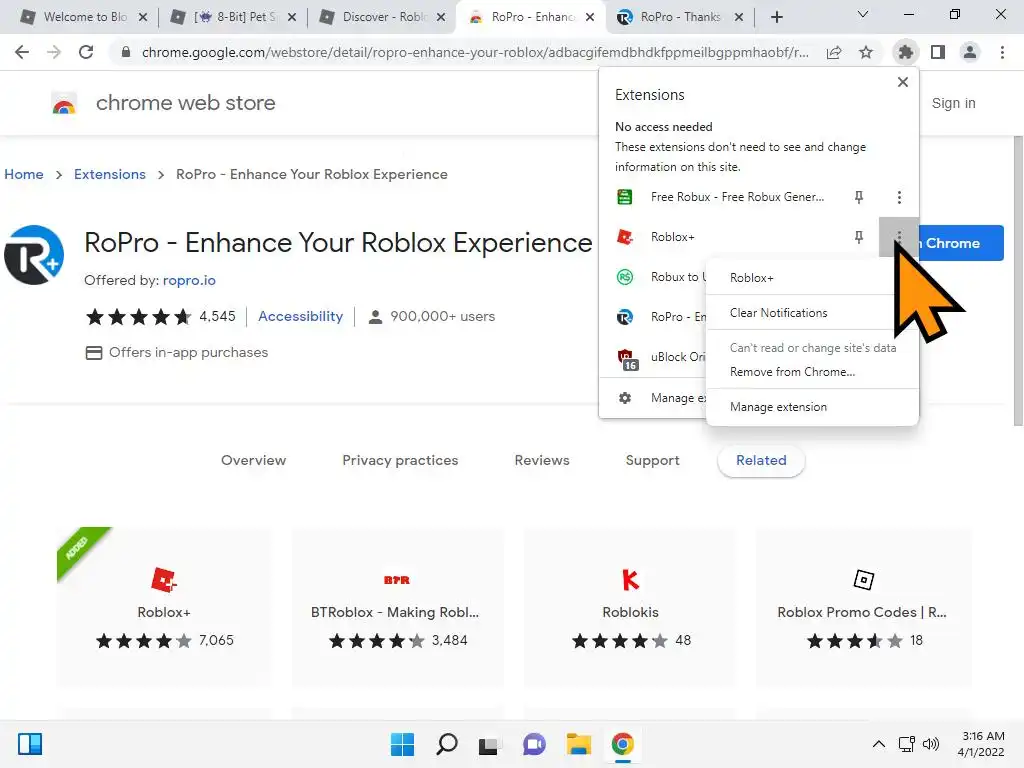
Task: Open the share page icon in address bar
Action: click(834, 52)
